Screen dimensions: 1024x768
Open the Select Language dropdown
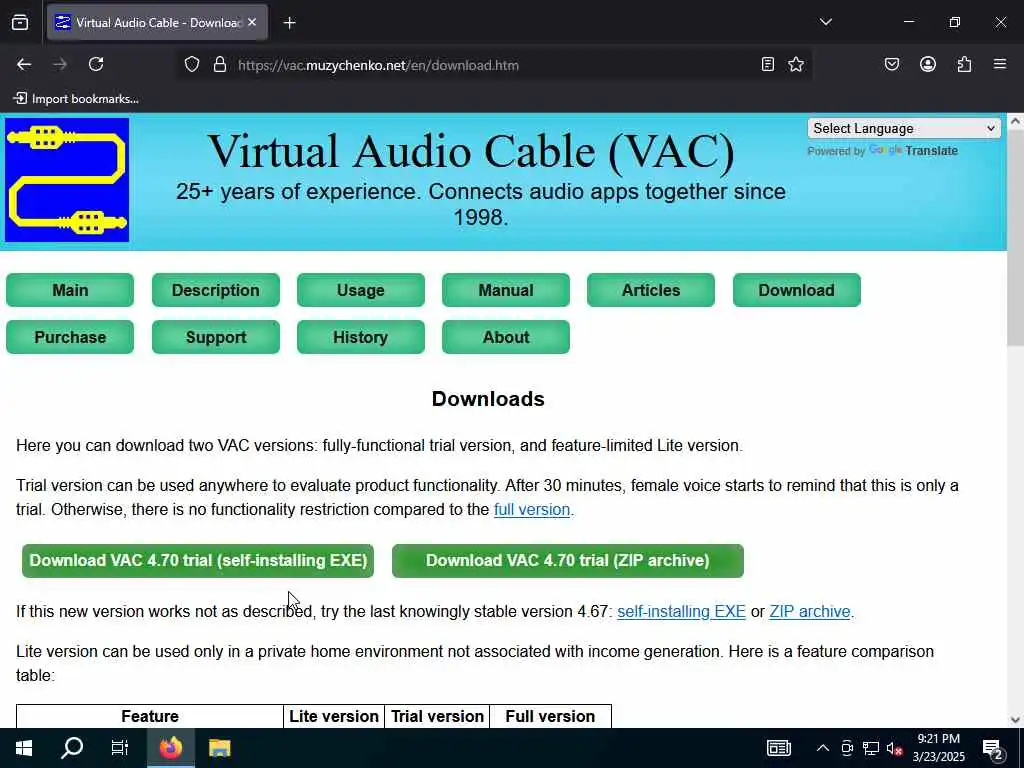click(x=903, y=129)
